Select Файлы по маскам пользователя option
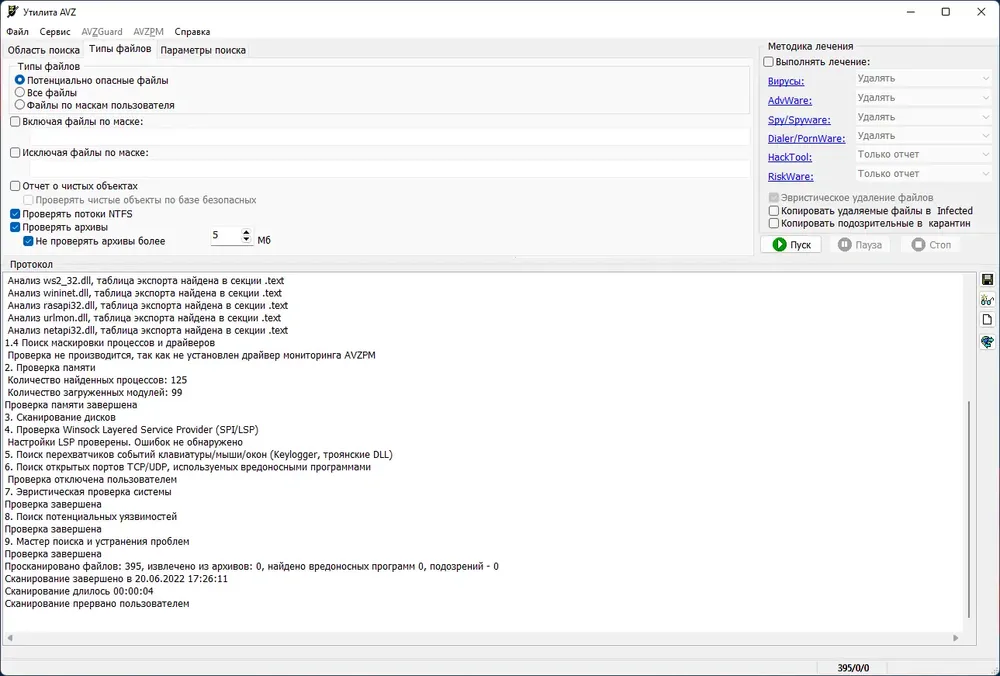Viewport: 1000px width, 676px height. [20, 105]
